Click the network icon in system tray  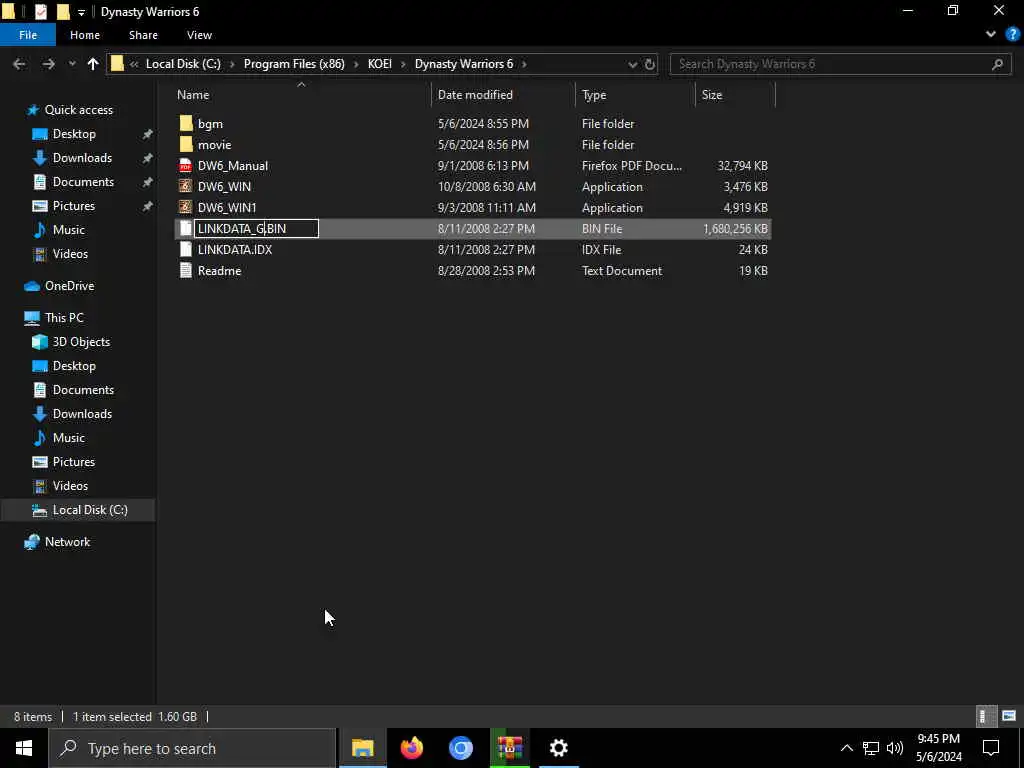pyautogui.click(x=871, y=748)
